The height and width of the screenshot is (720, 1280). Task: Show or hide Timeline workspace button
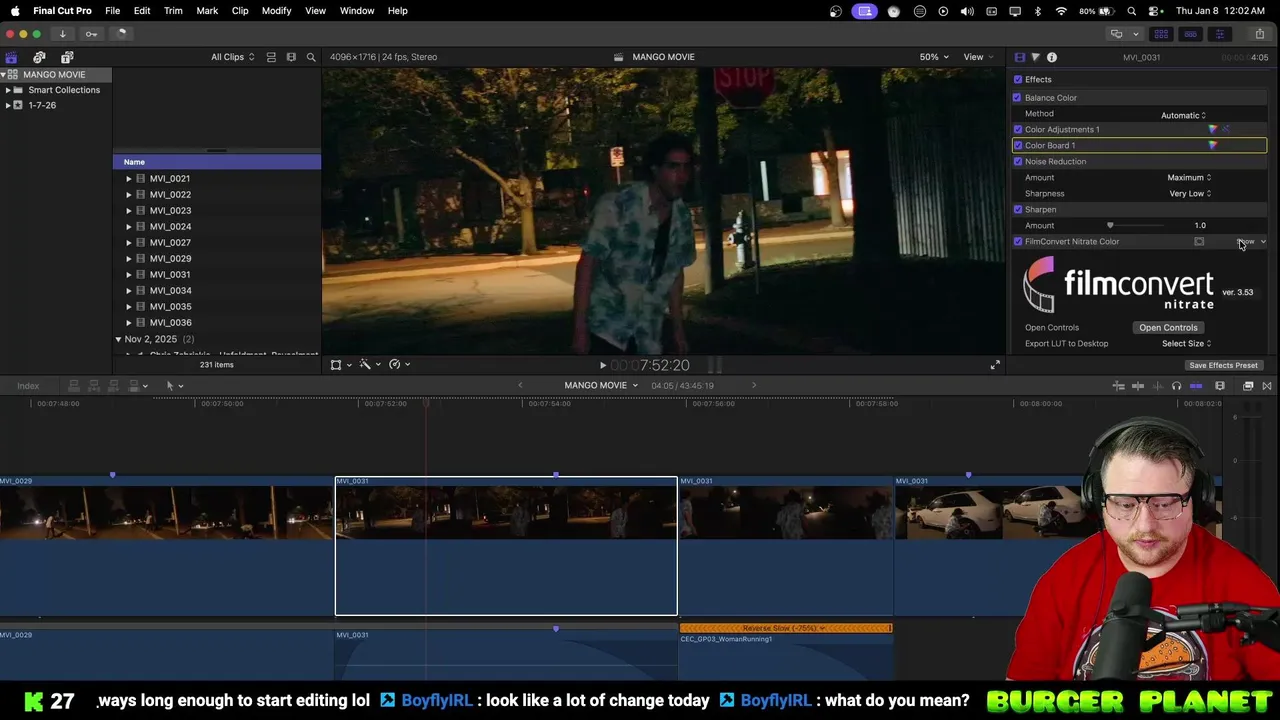pyautogui.click(x=1190, y=34)
